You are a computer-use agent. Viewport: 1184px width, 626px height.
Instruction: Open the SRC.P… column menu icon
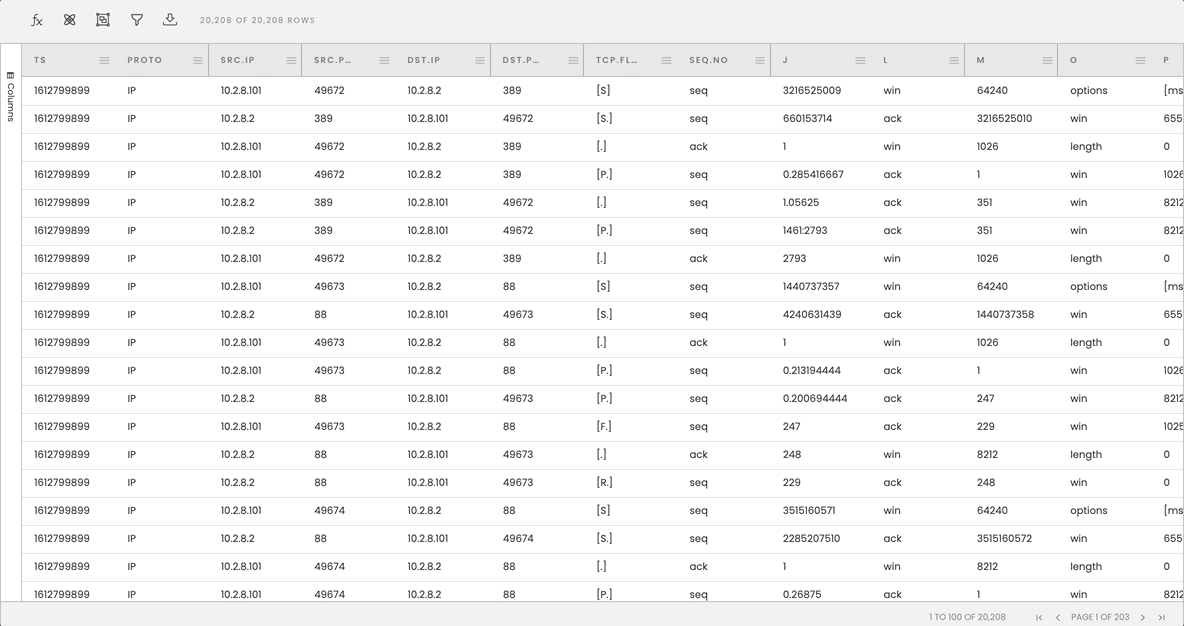(x=384, y=60)
